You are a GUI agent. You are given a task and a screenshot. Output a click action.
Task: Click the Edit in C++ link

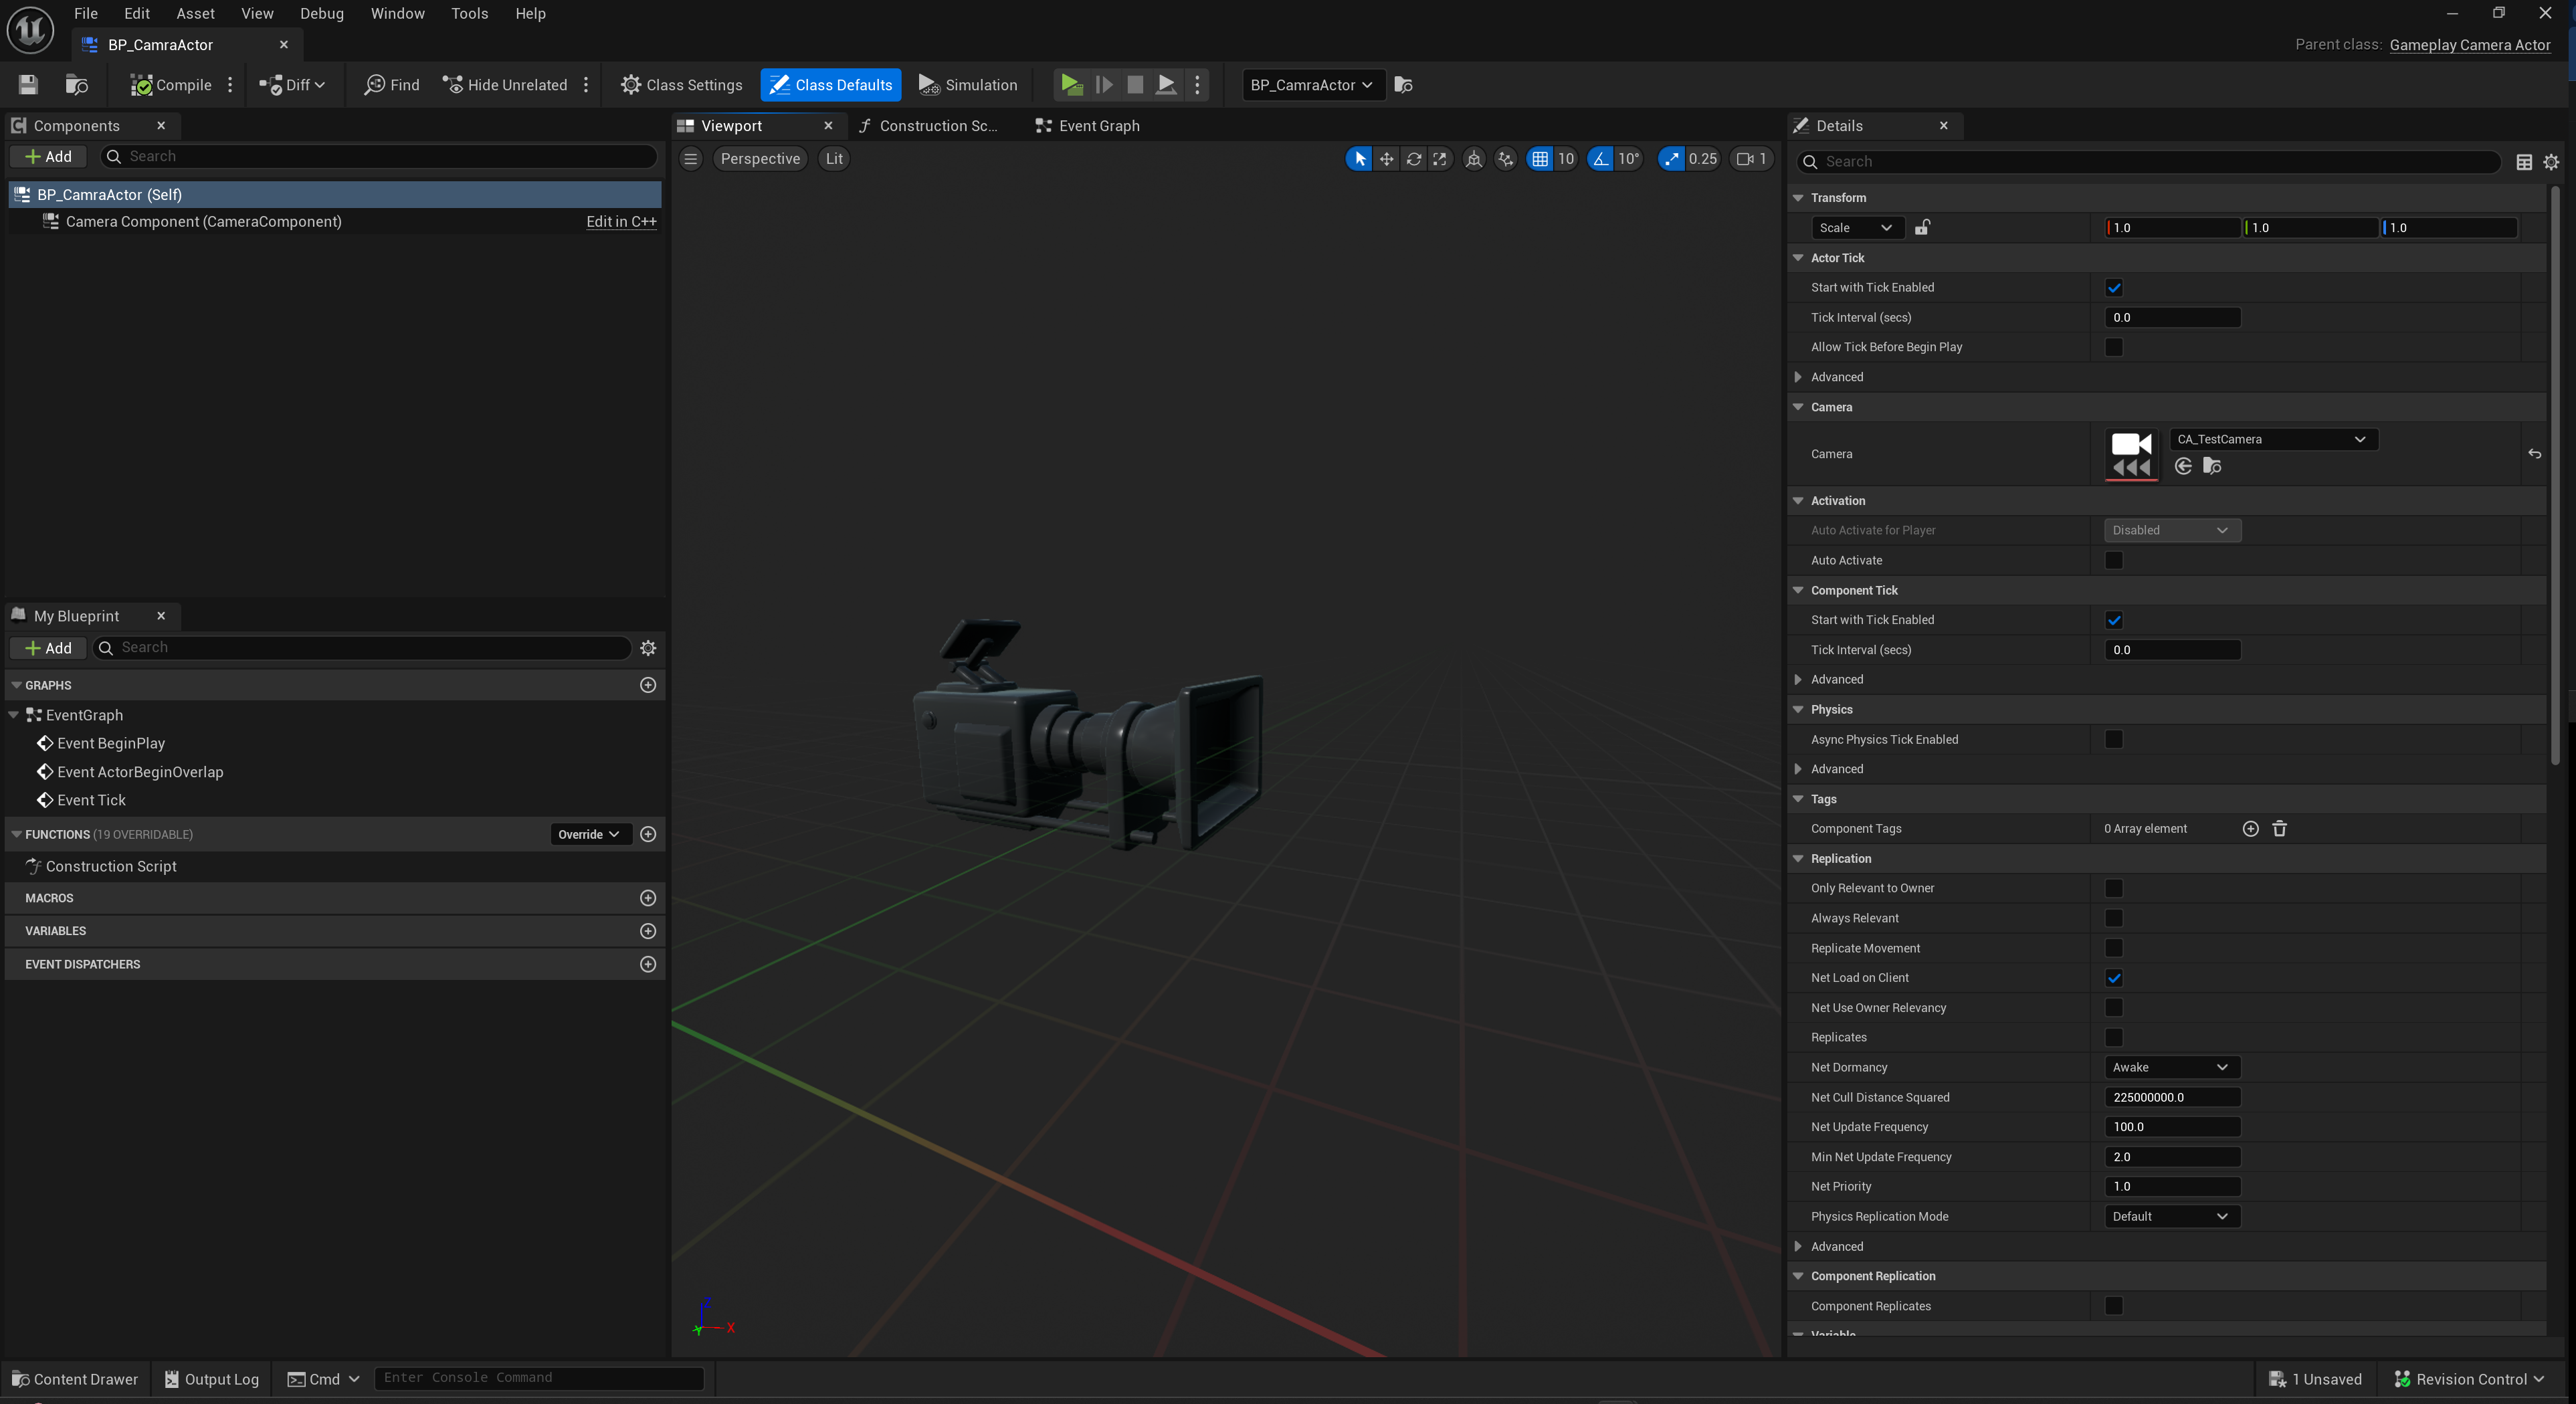tap(621, 222)
